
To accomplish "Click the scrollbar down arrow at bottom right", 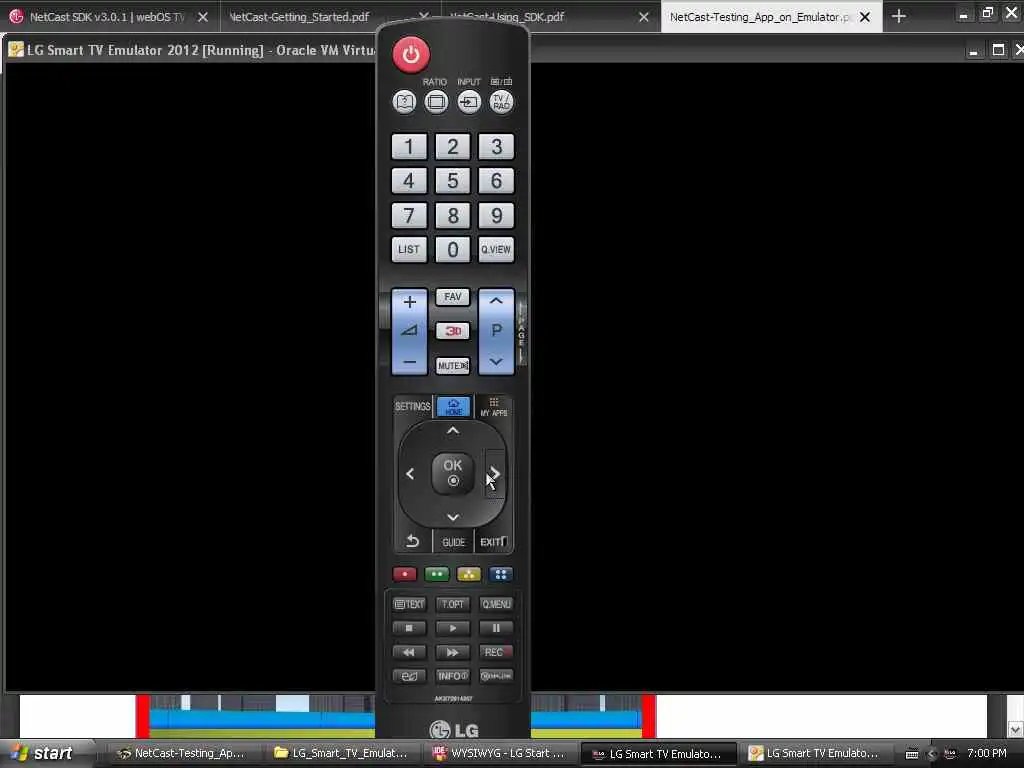I will [1015, 729].
